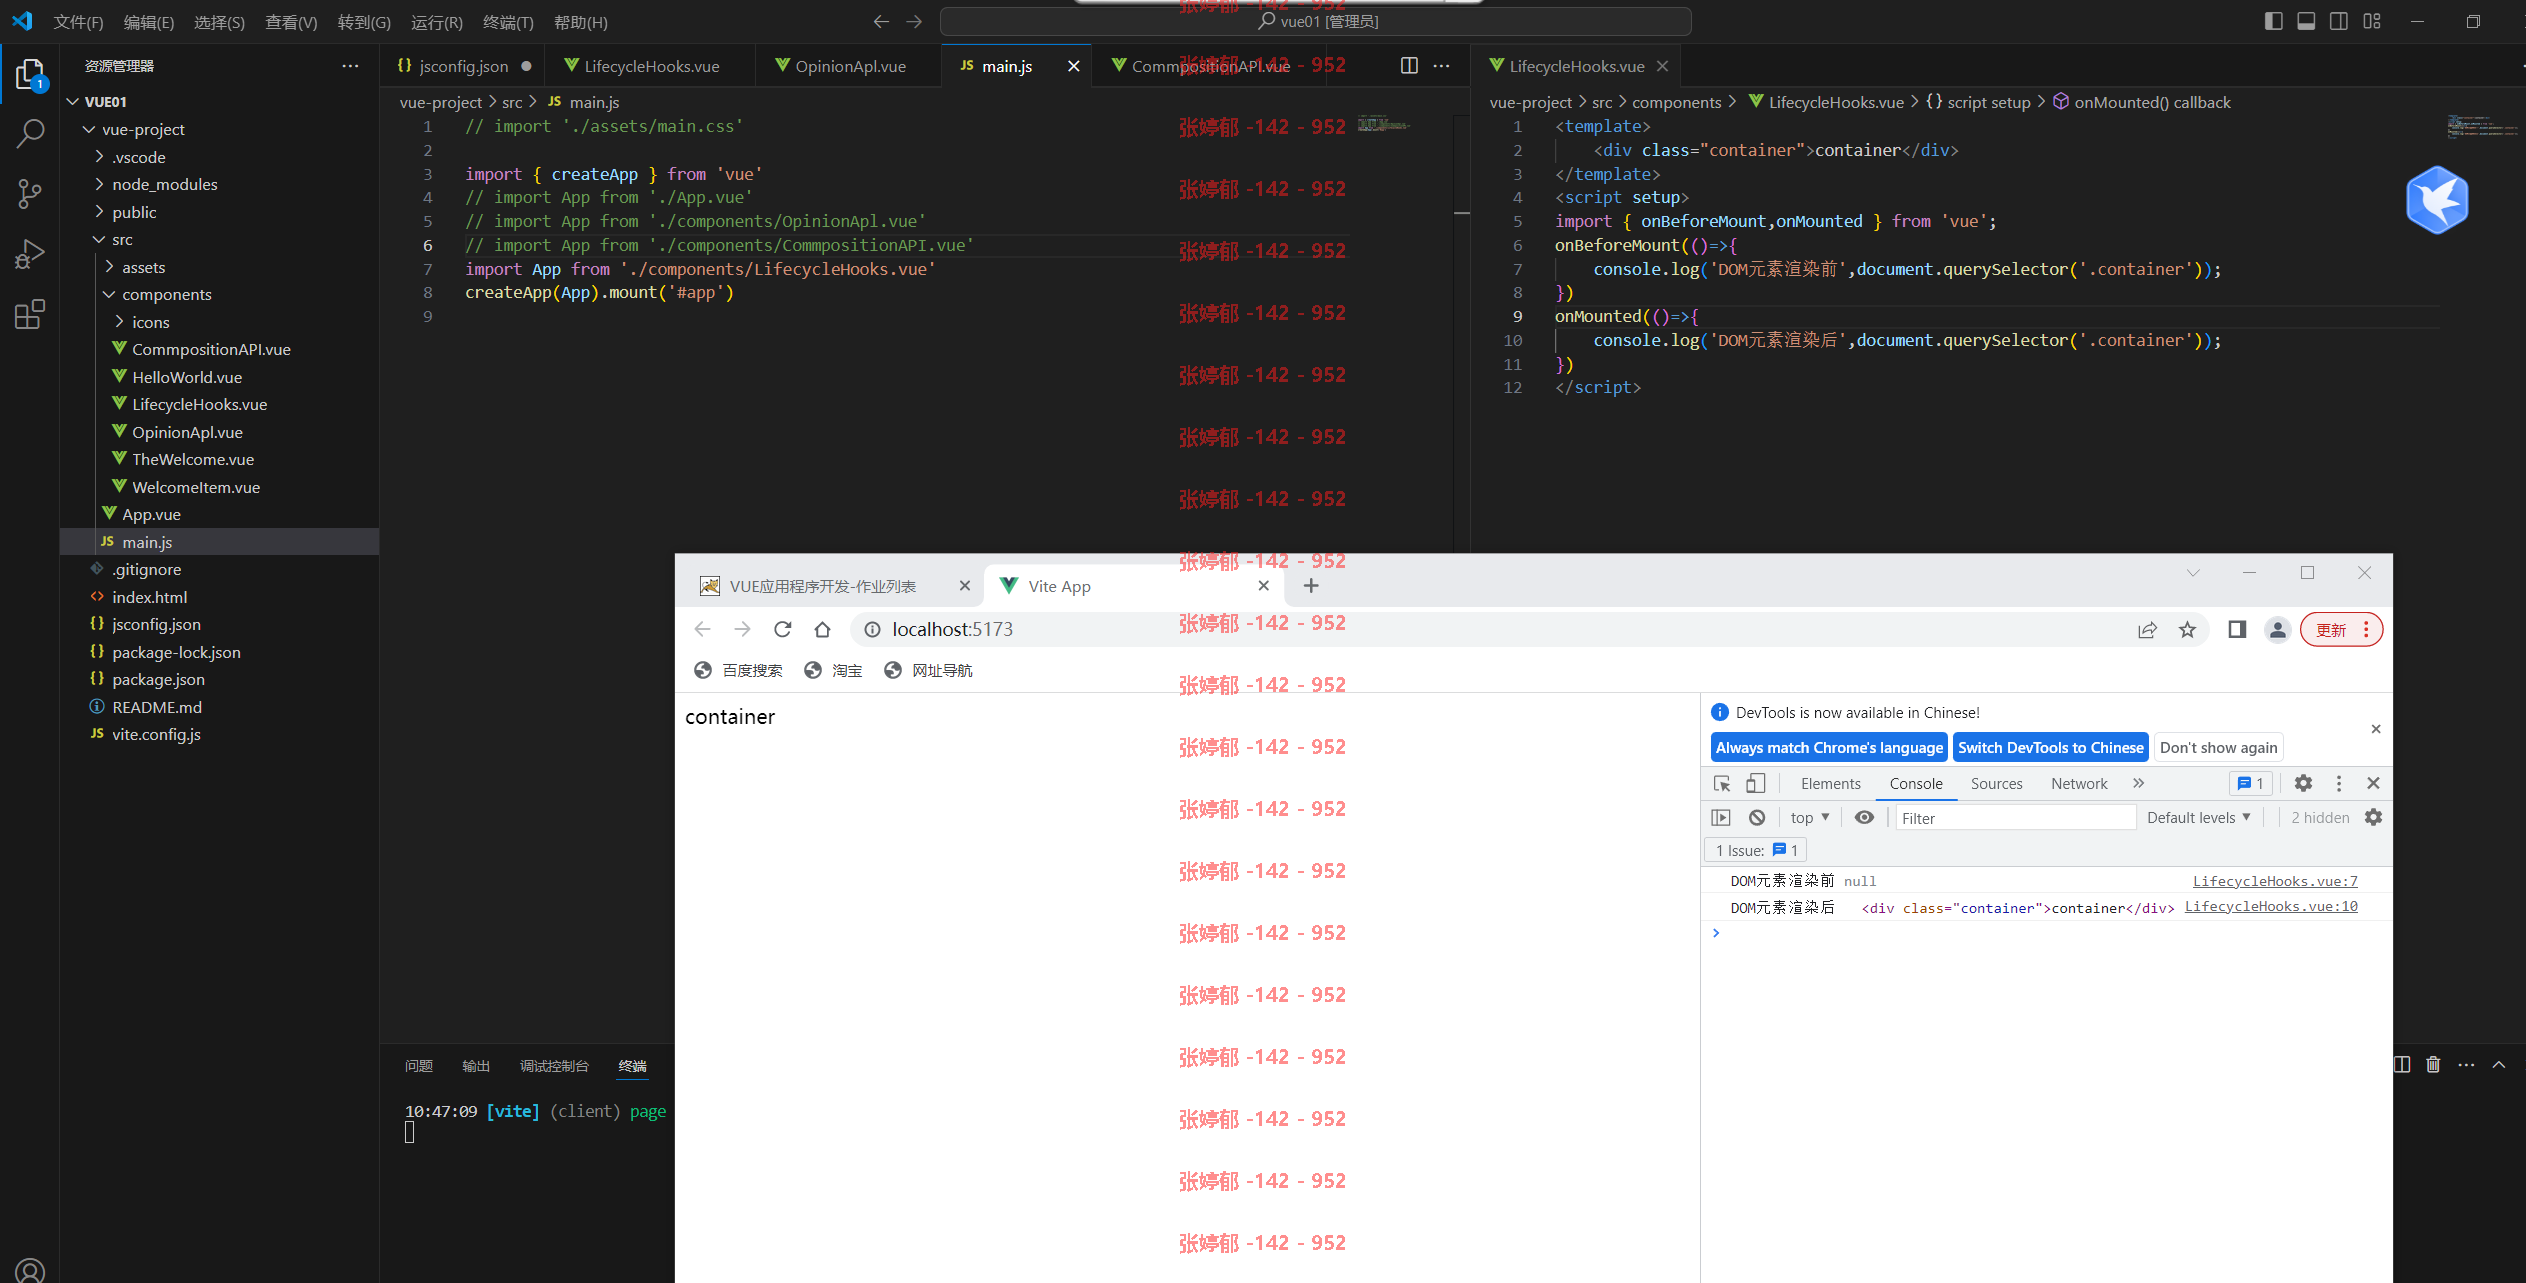2526x1283 pixels.
Task: Open LifecycleHooks.vue:7 source link
Action: [x=2275, y=881]
